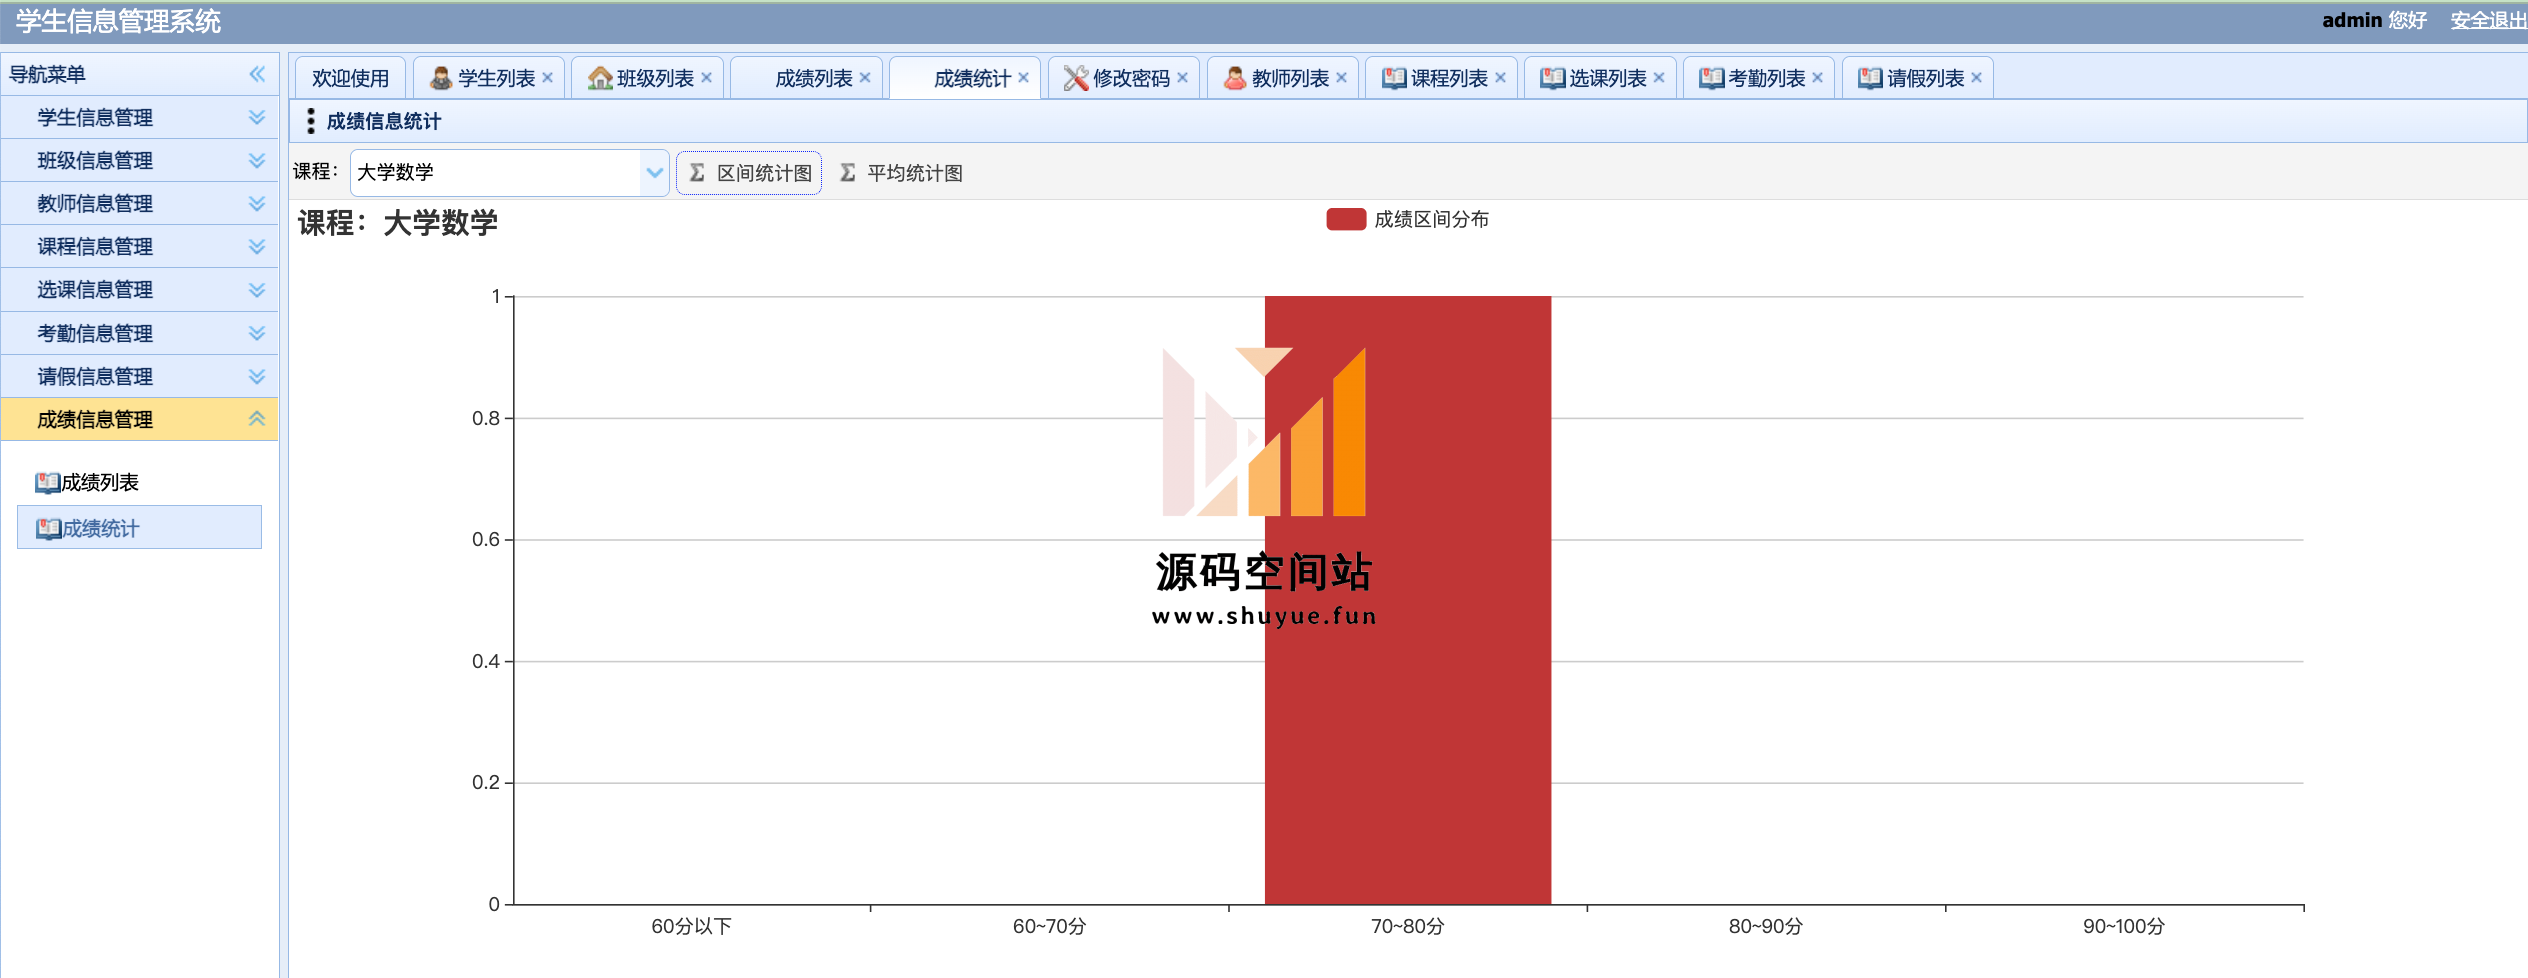2528x978 pixels.
Task: Expand 教师信息管理 section arrow
Action: tap(257, 203)
